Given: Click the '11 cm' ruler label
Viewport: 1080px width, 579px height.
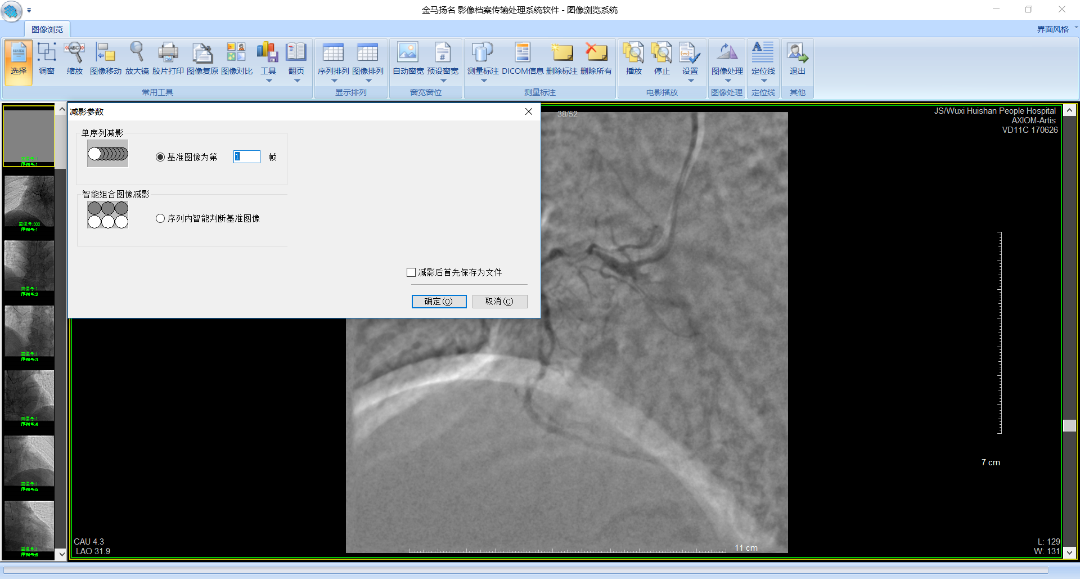Looking at the screenshot, I should (746, 548).
